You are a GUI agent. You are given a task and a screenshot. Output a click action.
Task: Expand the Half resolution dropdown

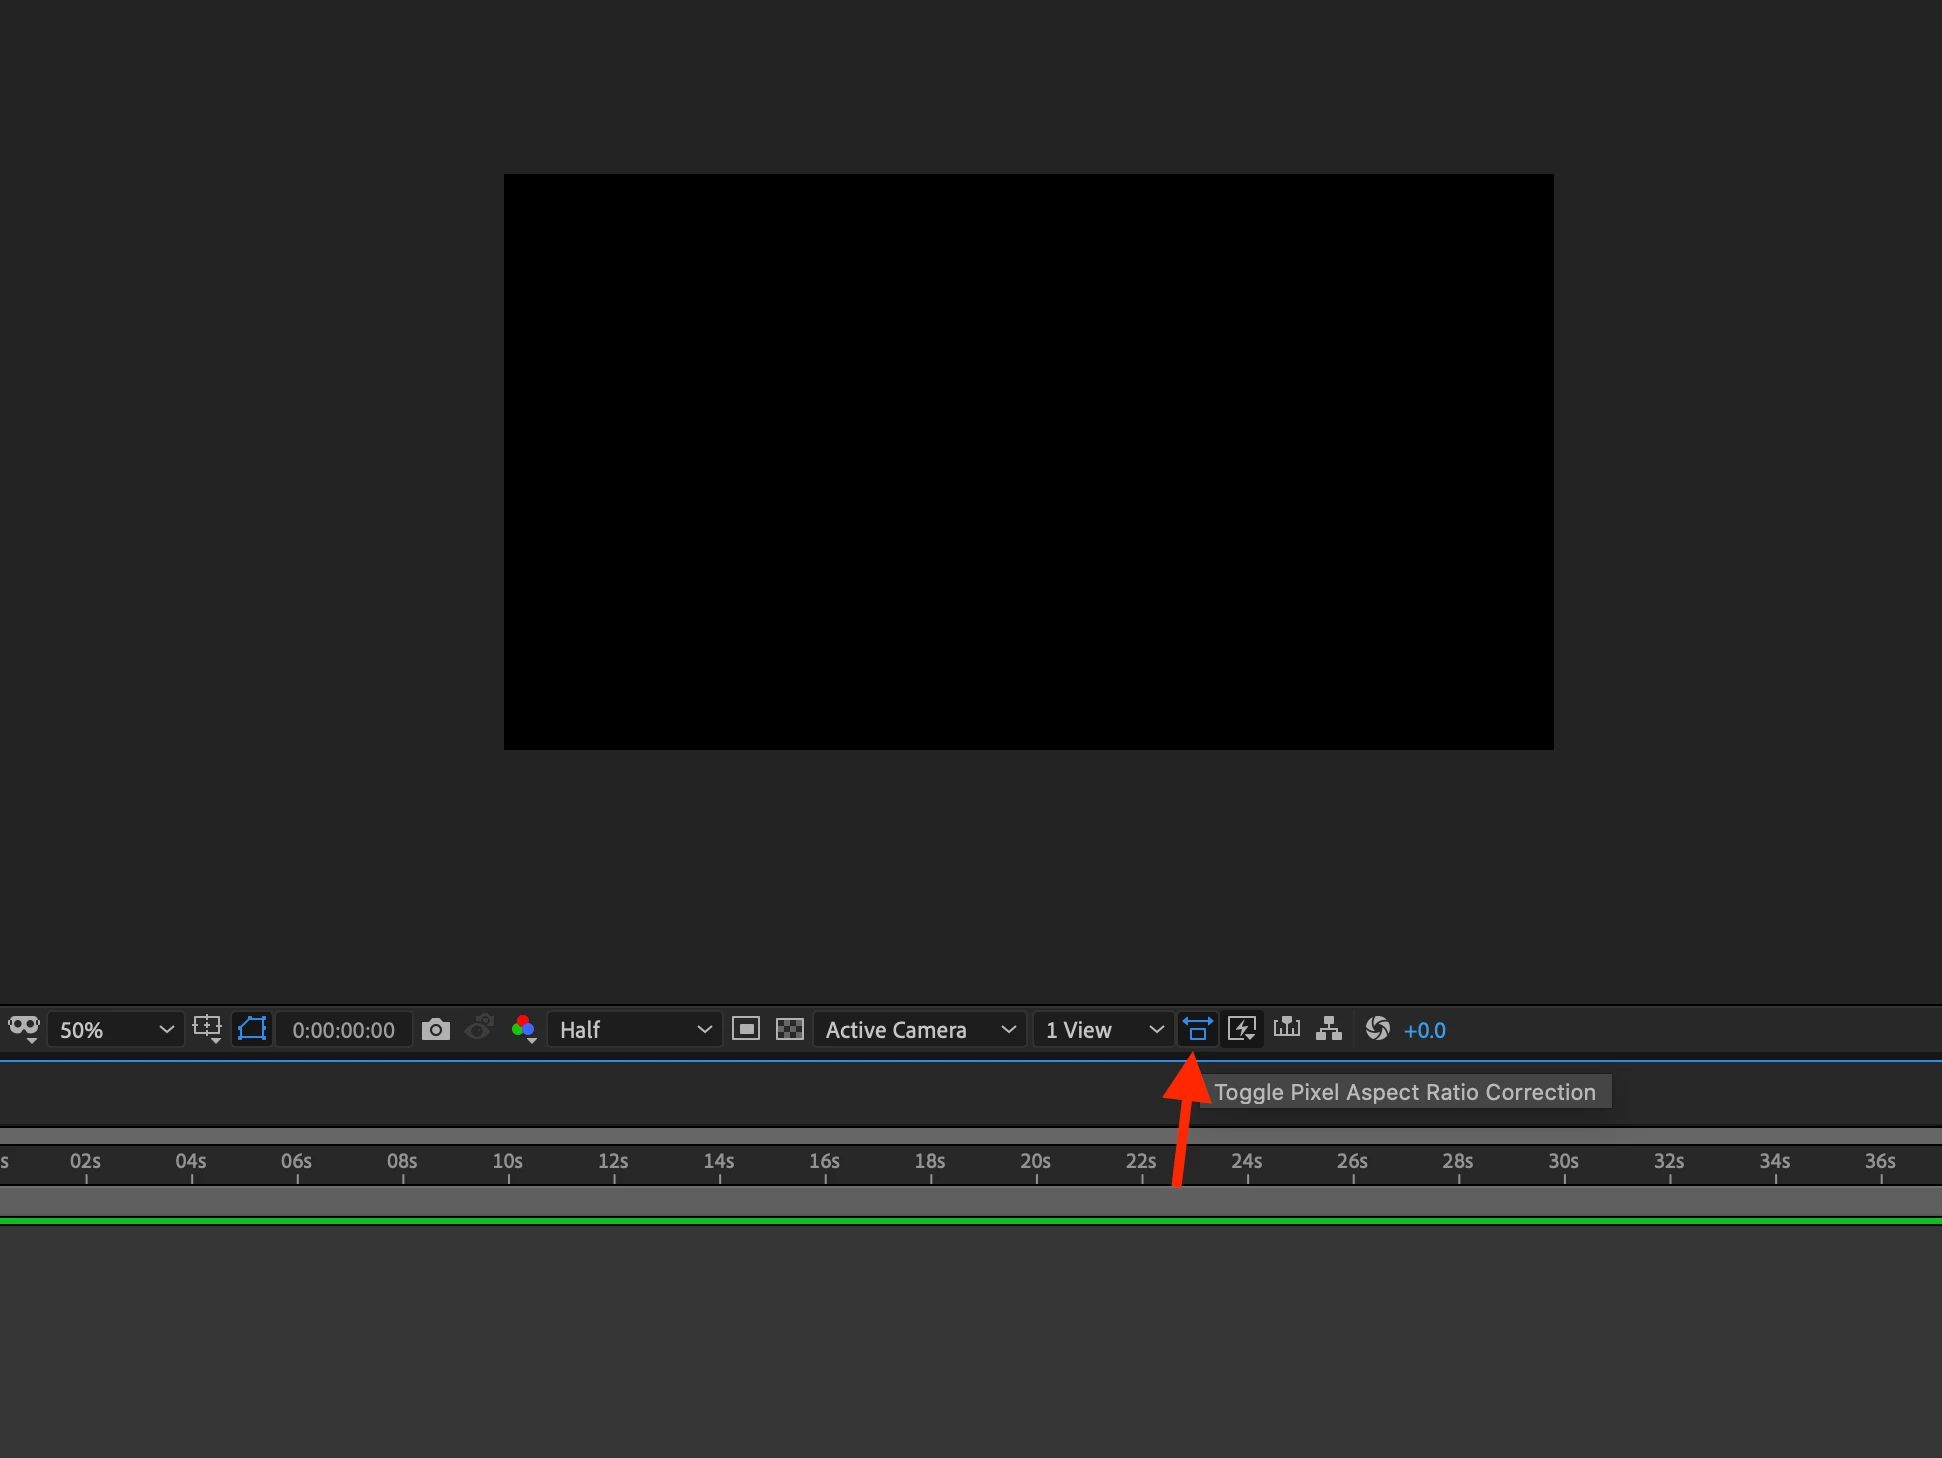[634, 1030]
